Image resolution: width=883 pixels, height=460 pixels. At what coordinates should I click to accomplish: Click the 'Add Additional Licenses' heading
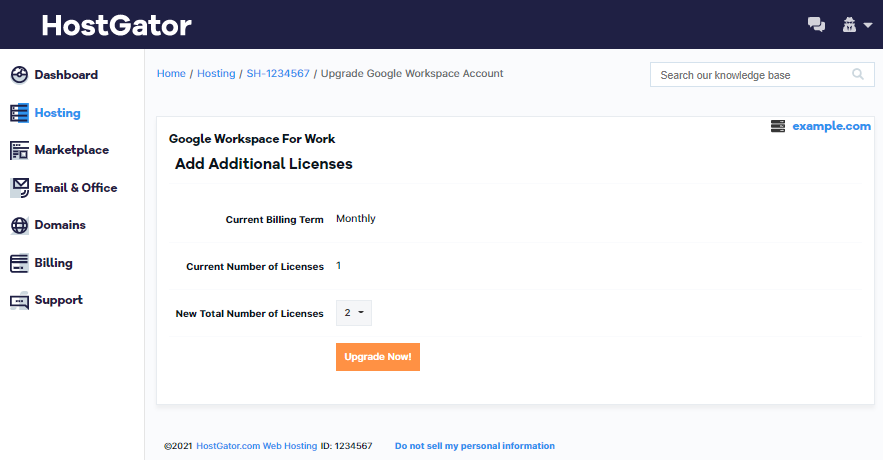(x=264, y=164)
